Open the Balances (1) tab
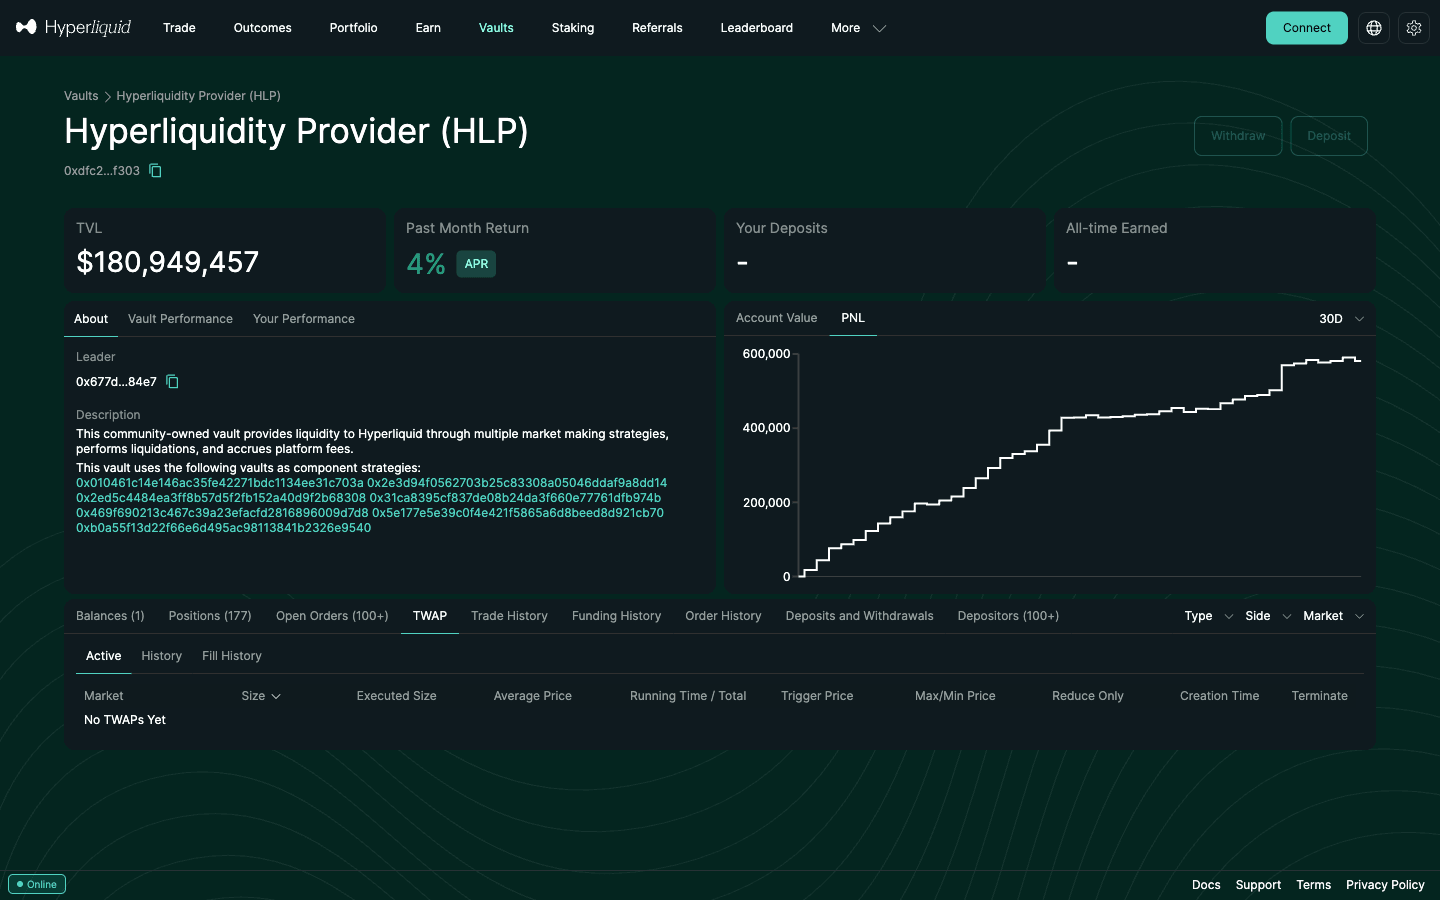Image resolution: width=1440 pixels, height=900 pixels. (110, 616)
